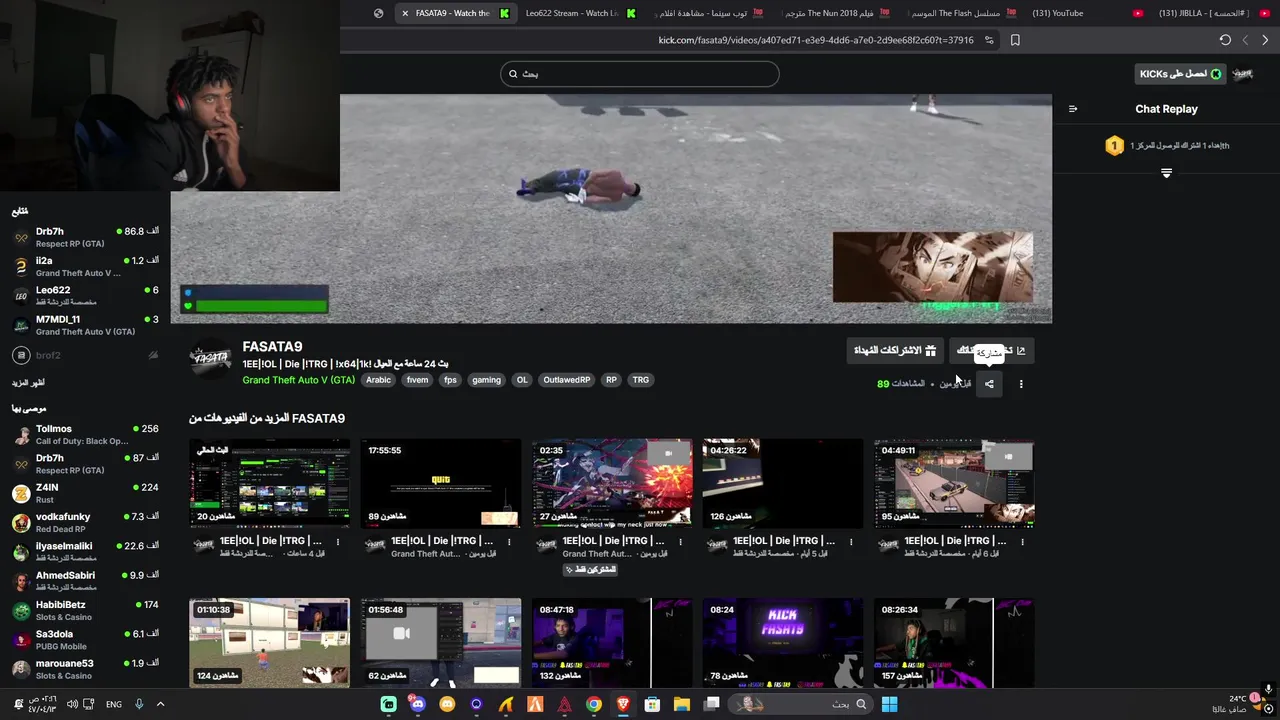Select the fivem tag
The height and width of the screenshot is (720, 1280).
click(417, 380)
